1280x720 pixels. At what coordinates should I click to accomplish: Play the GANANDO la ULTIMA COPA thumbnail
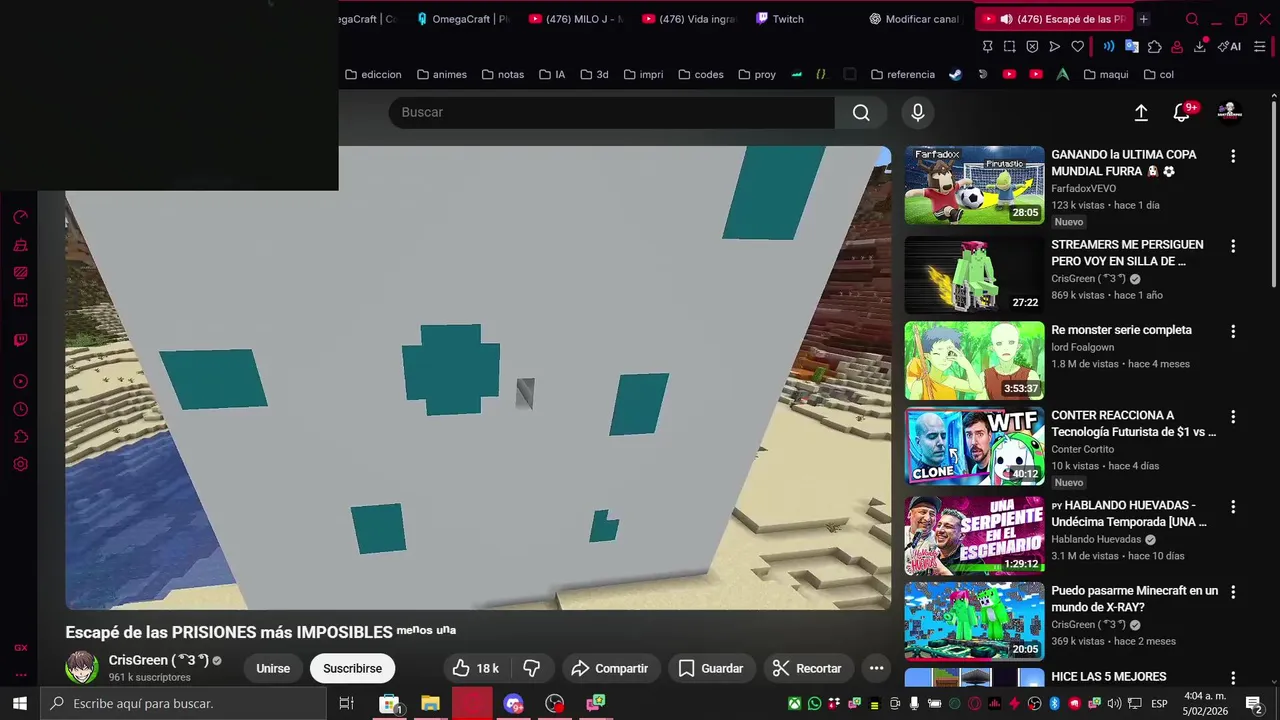[x=974, y=185]
